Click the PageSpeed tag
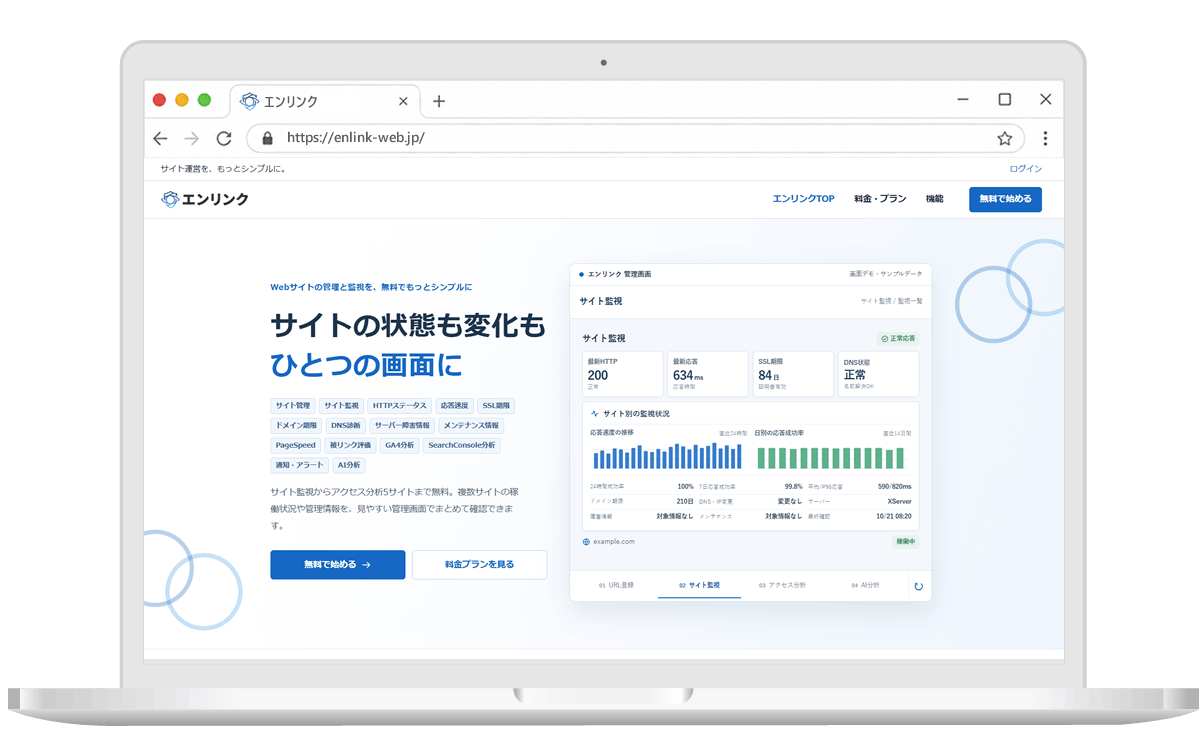The height and width of the screenshot is (750, 1200). point(295,445)
